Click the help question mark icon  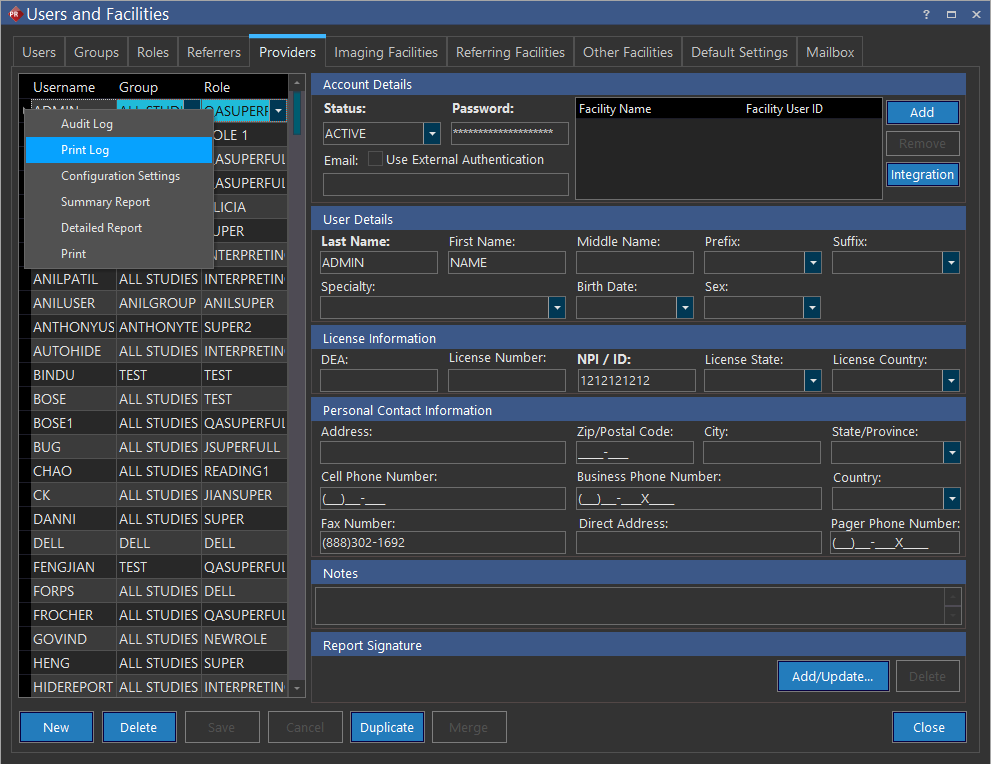coord(926,14)
